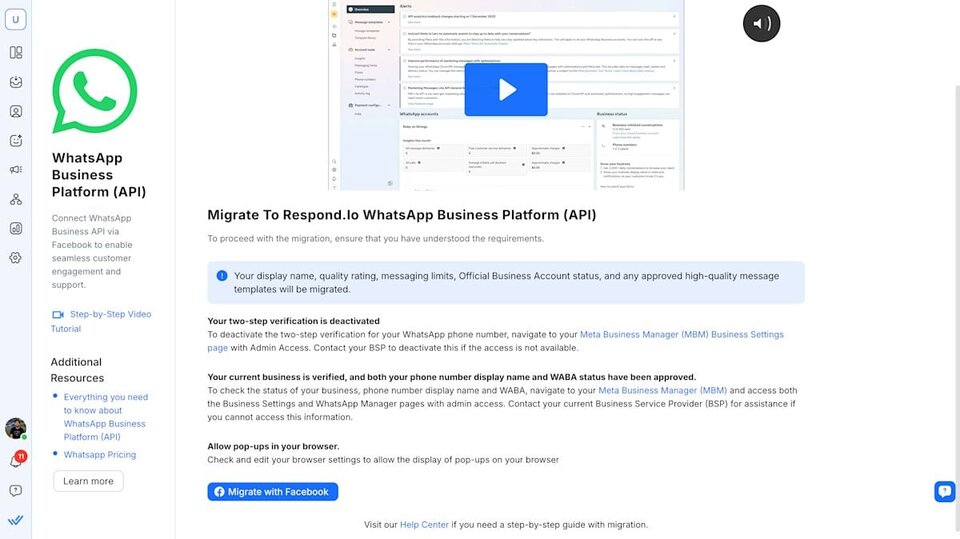Click the 'Additional Resources' heading
The height and width of the screenshot is (539, 960).
coord(77,370)
